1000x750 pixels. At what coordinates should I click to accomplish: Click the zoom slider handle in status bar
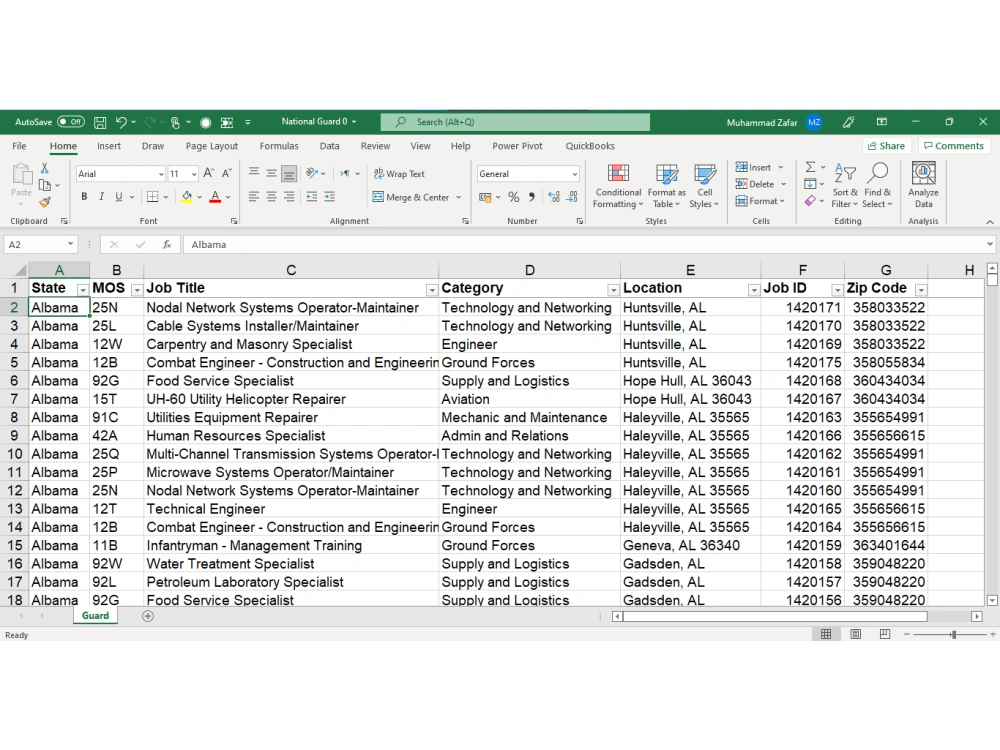click(x=953, y=635)
